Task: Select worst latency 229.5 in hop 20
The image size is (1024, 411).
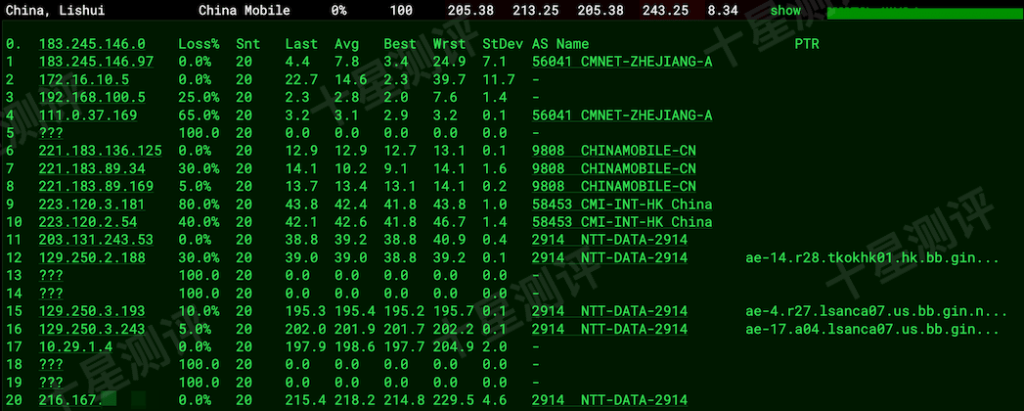Action: click(453, 400)
